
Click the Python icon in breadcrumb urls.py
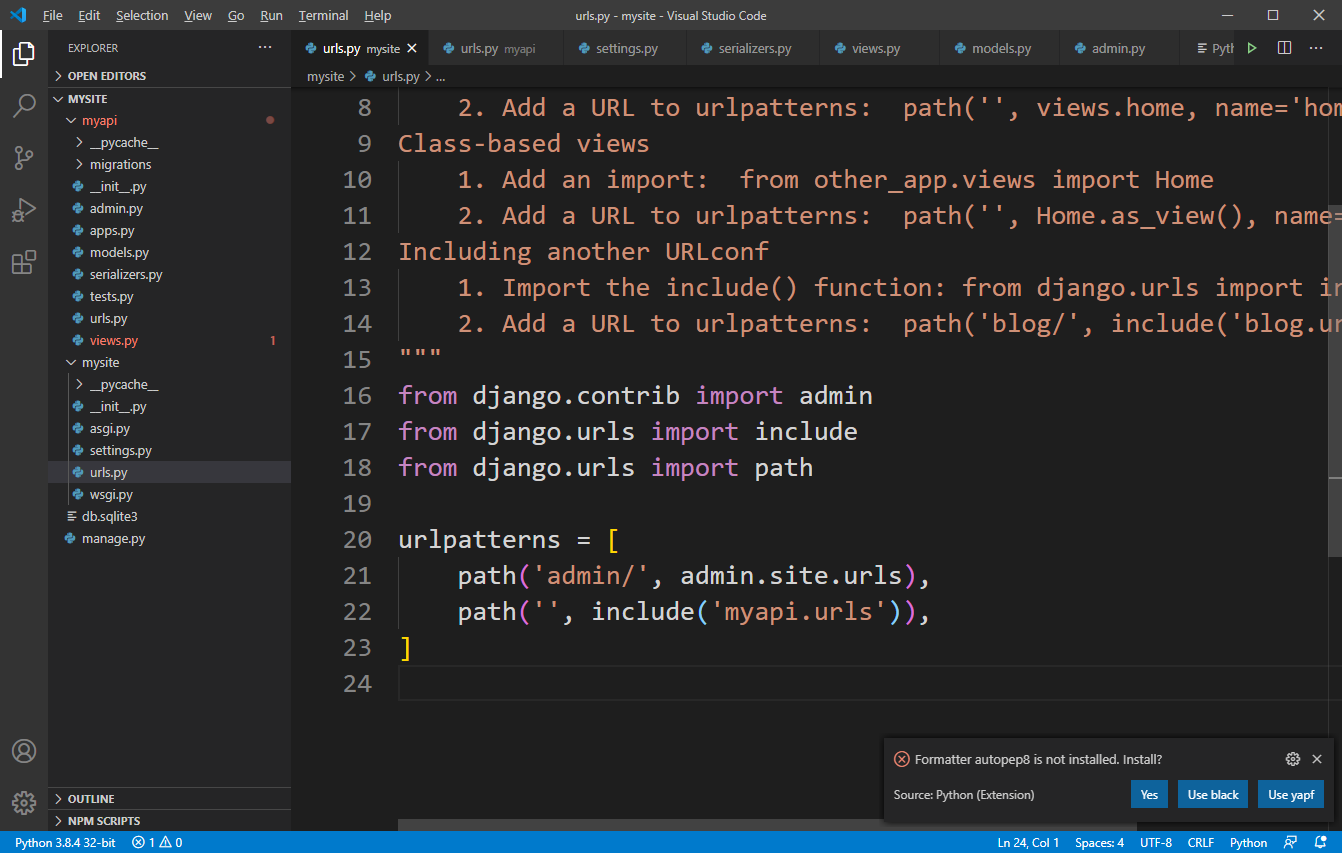(370, 76)
